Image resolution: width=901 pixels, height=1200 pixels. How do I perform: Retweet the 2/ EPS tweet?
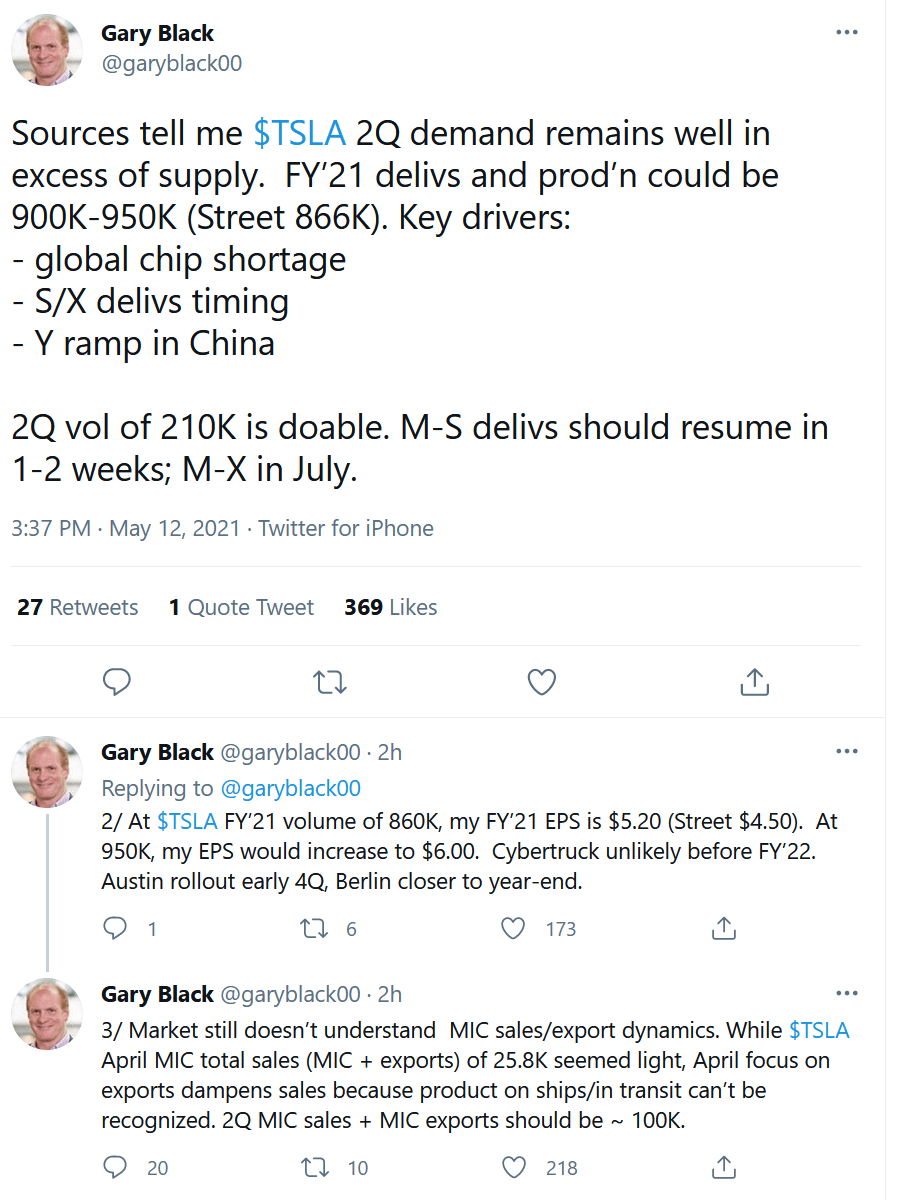click(315, 928)
